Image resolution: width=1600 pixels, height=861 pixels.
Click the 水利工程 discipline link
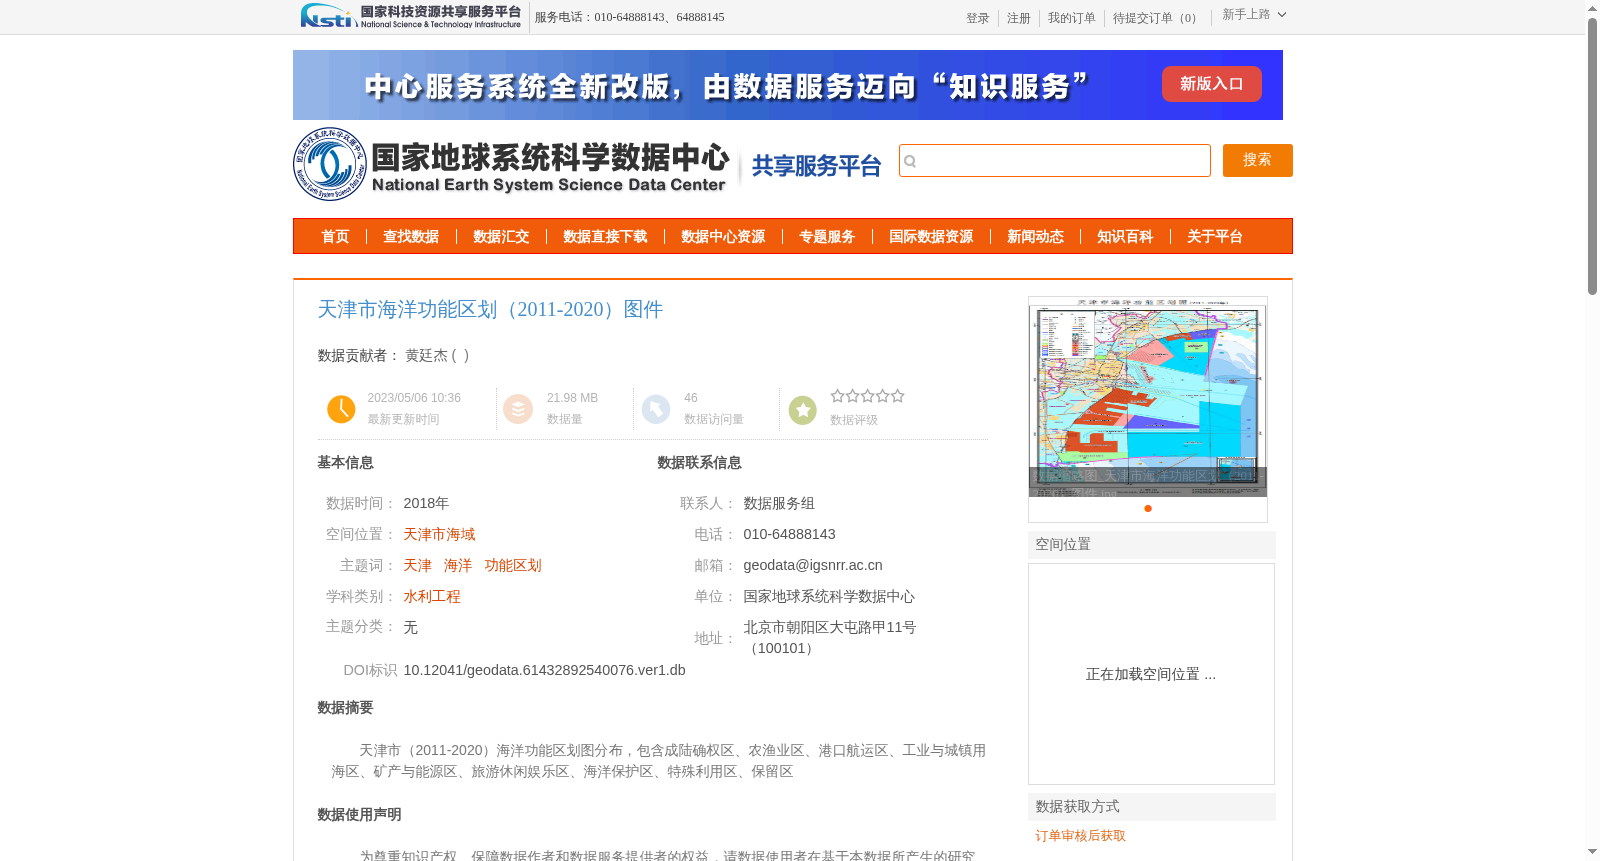(x=432, y=596)
